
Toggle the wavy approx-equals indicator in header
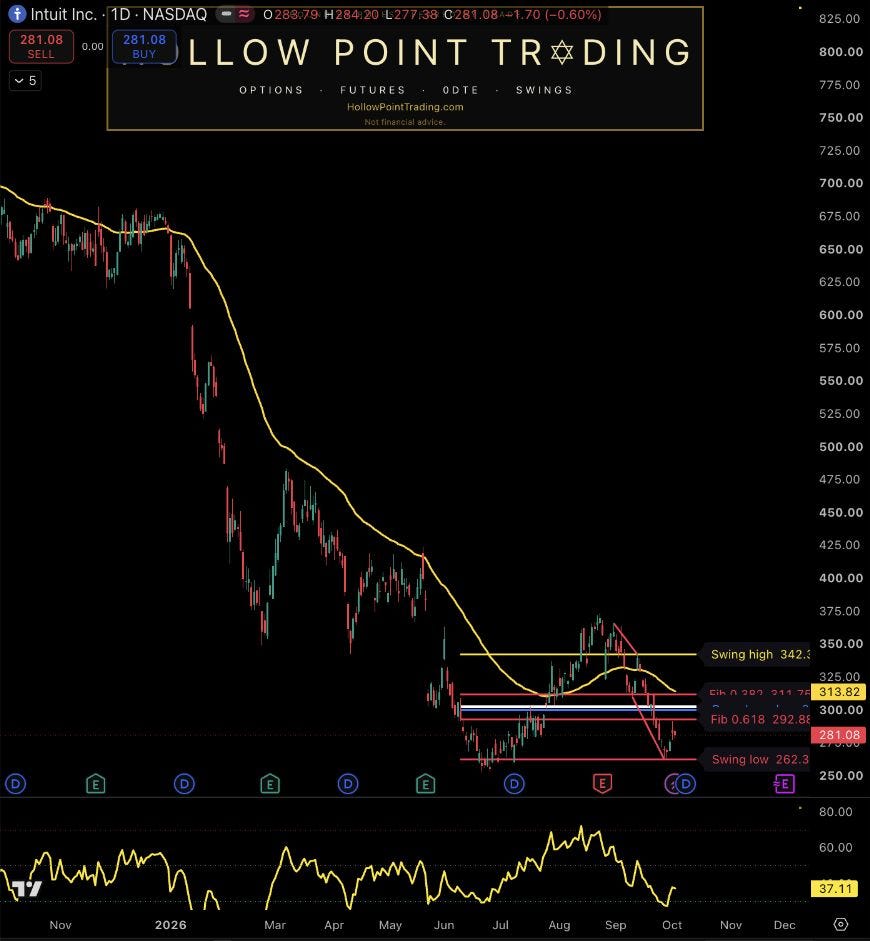coord(244,13)
